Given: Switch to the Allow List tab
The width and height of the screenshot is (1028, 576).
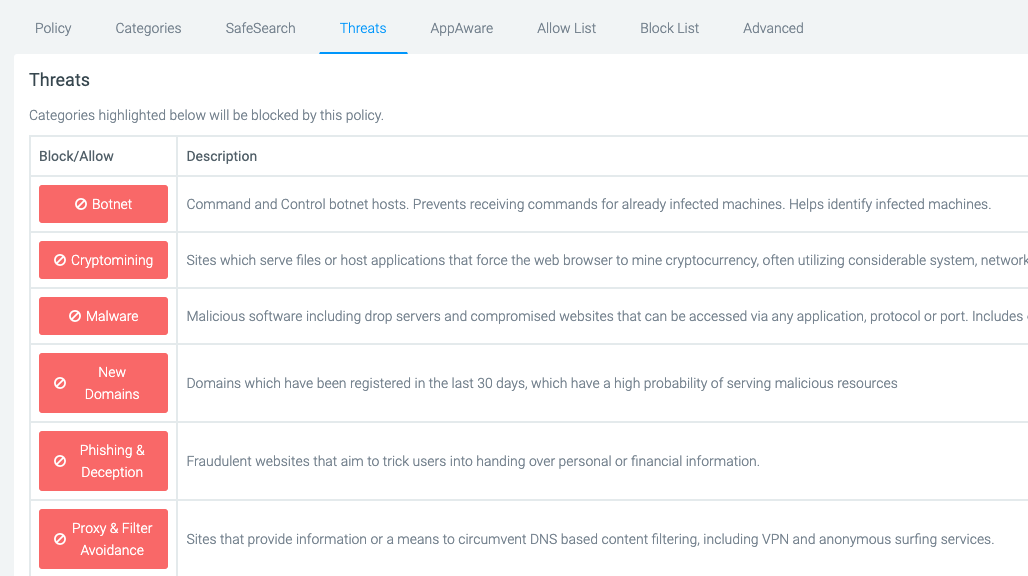Looking at the screenshot, I should coord(566,28).
